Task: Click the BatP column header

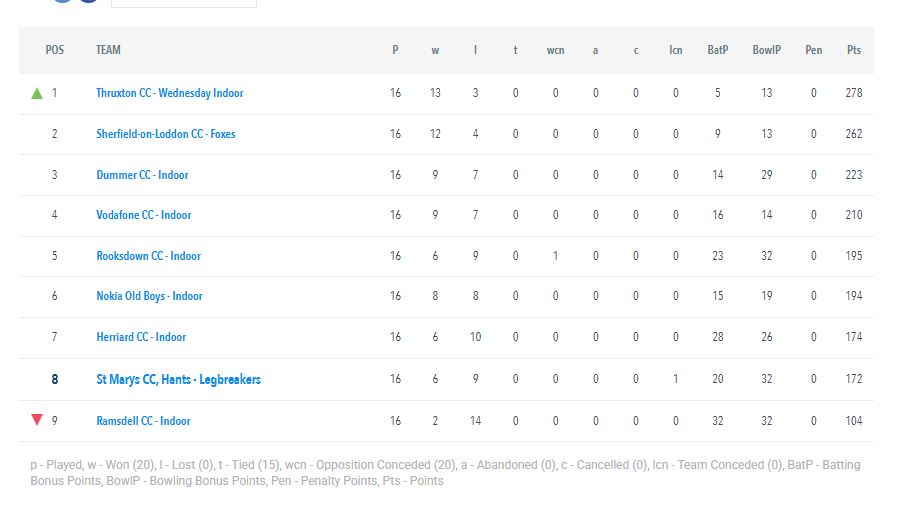Action: pos(718,50)
